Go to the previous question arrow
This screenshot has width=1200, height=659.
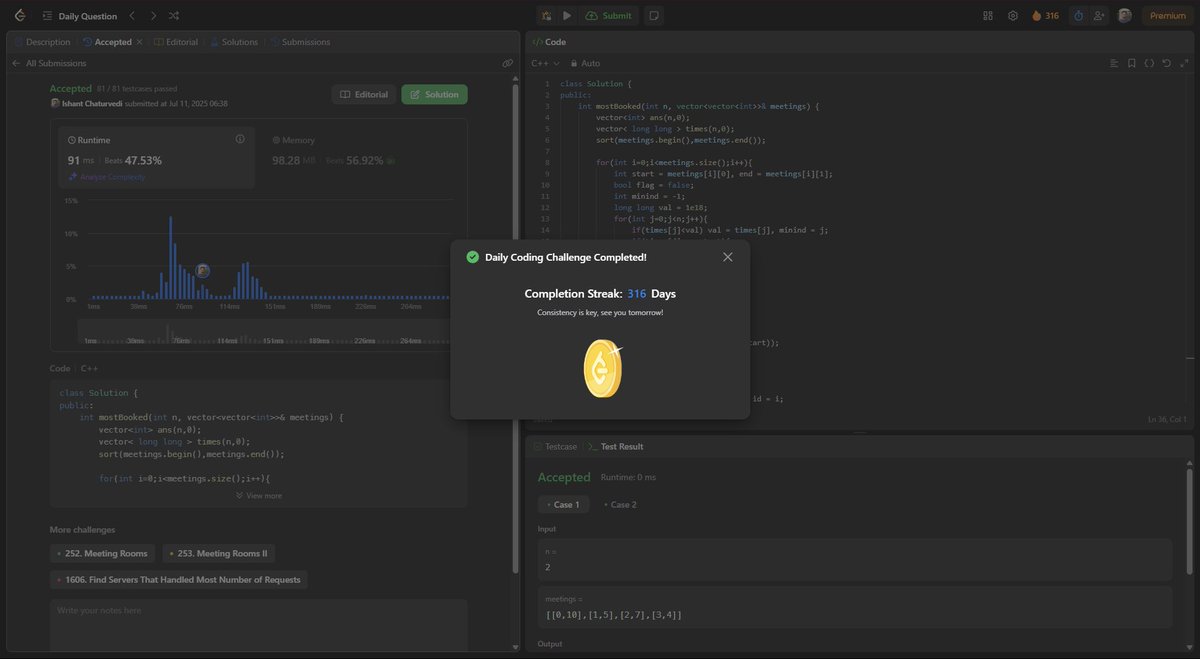131,16
